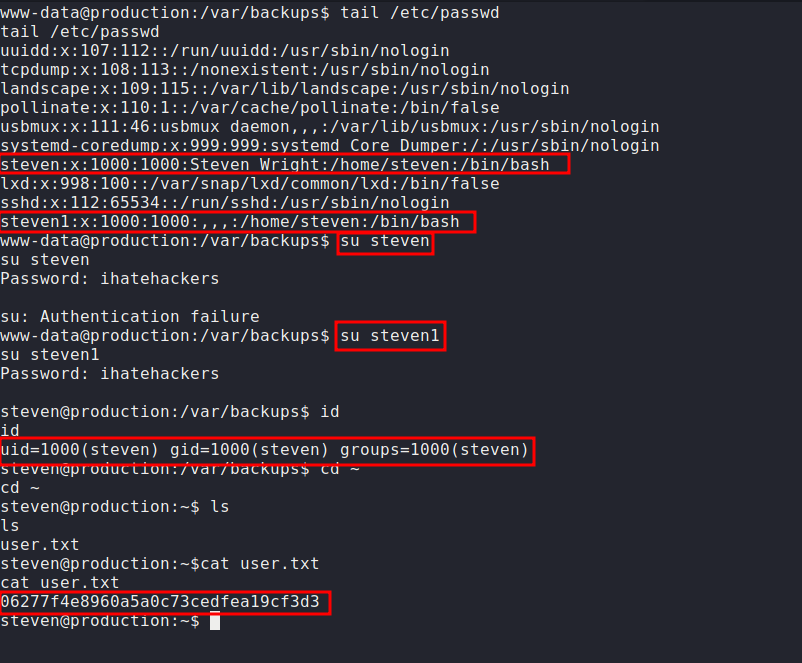Select the usbmux daemon entry line
The height and width of the screenshot is (663, 802).
pyautogui.click(x=330, y=126)
